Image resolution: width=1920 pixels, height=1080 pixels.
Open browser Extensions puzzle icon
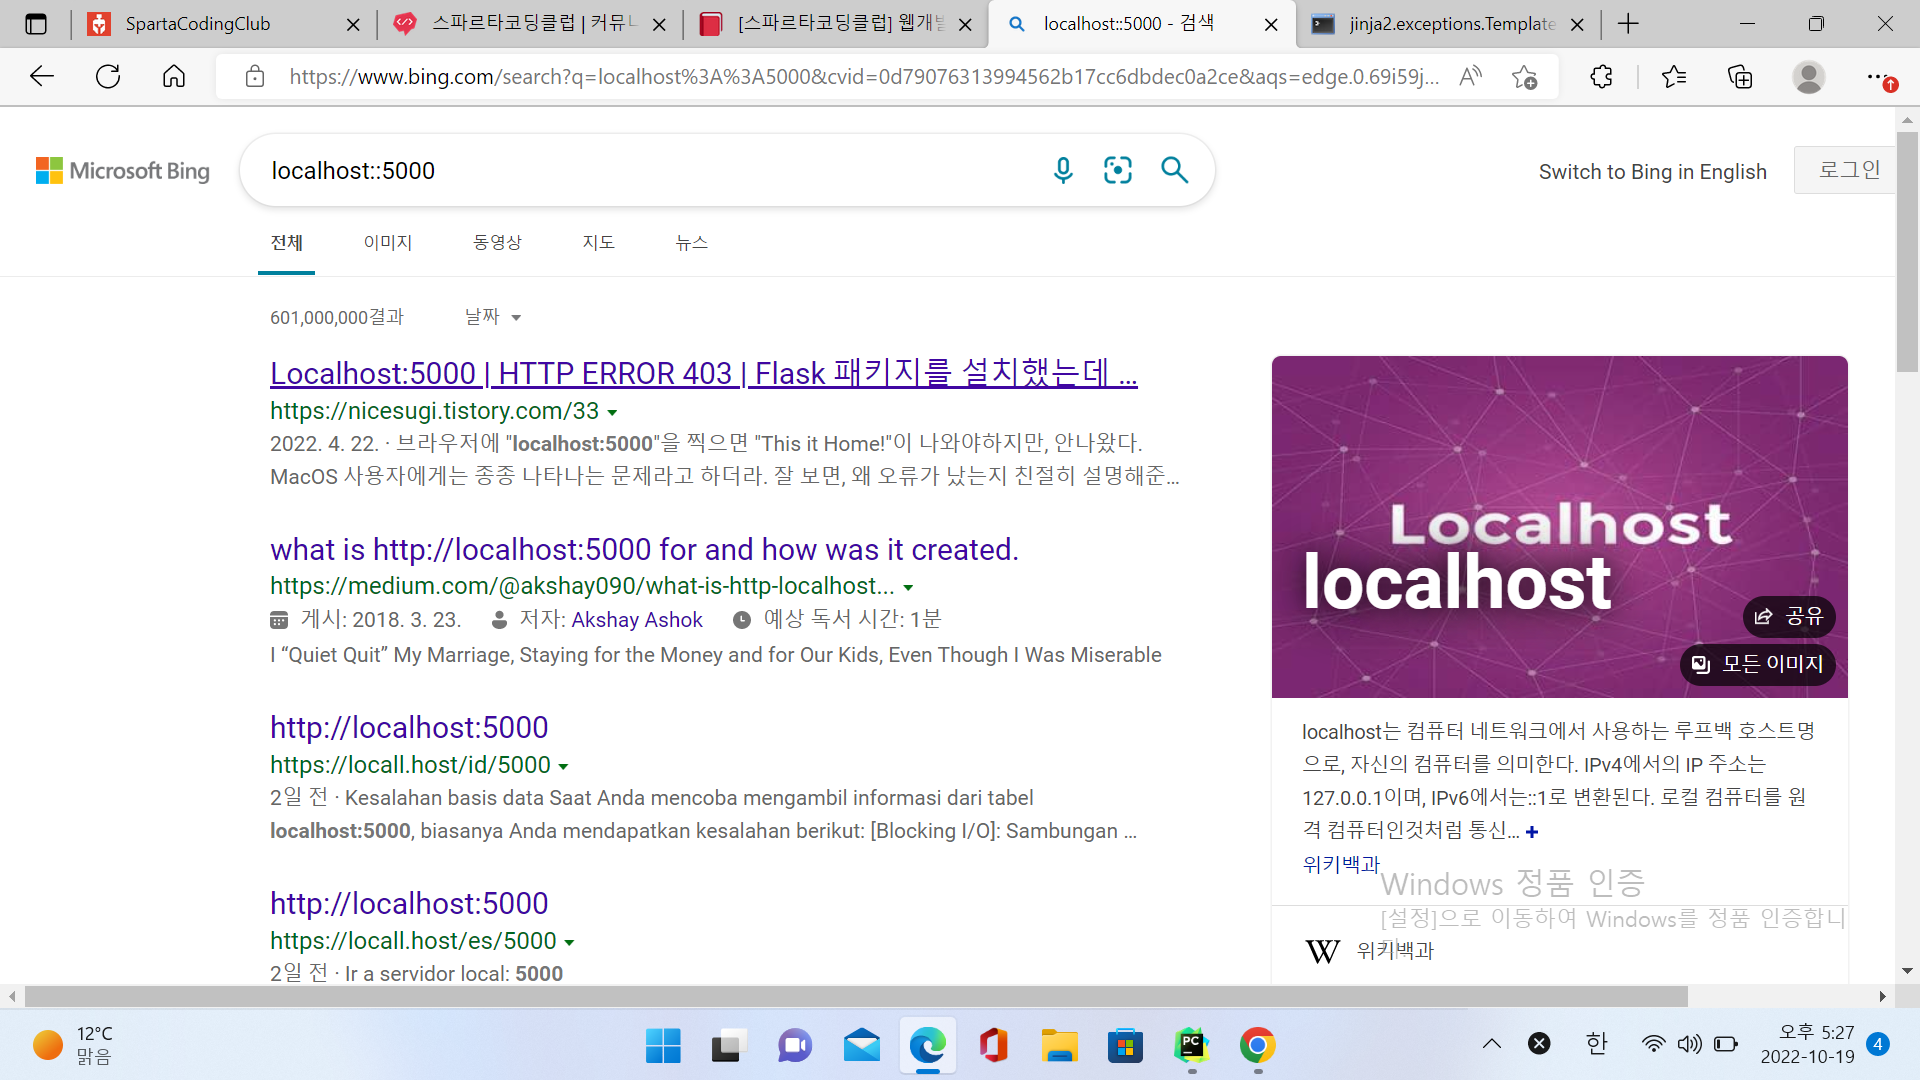coord(1601,76)
